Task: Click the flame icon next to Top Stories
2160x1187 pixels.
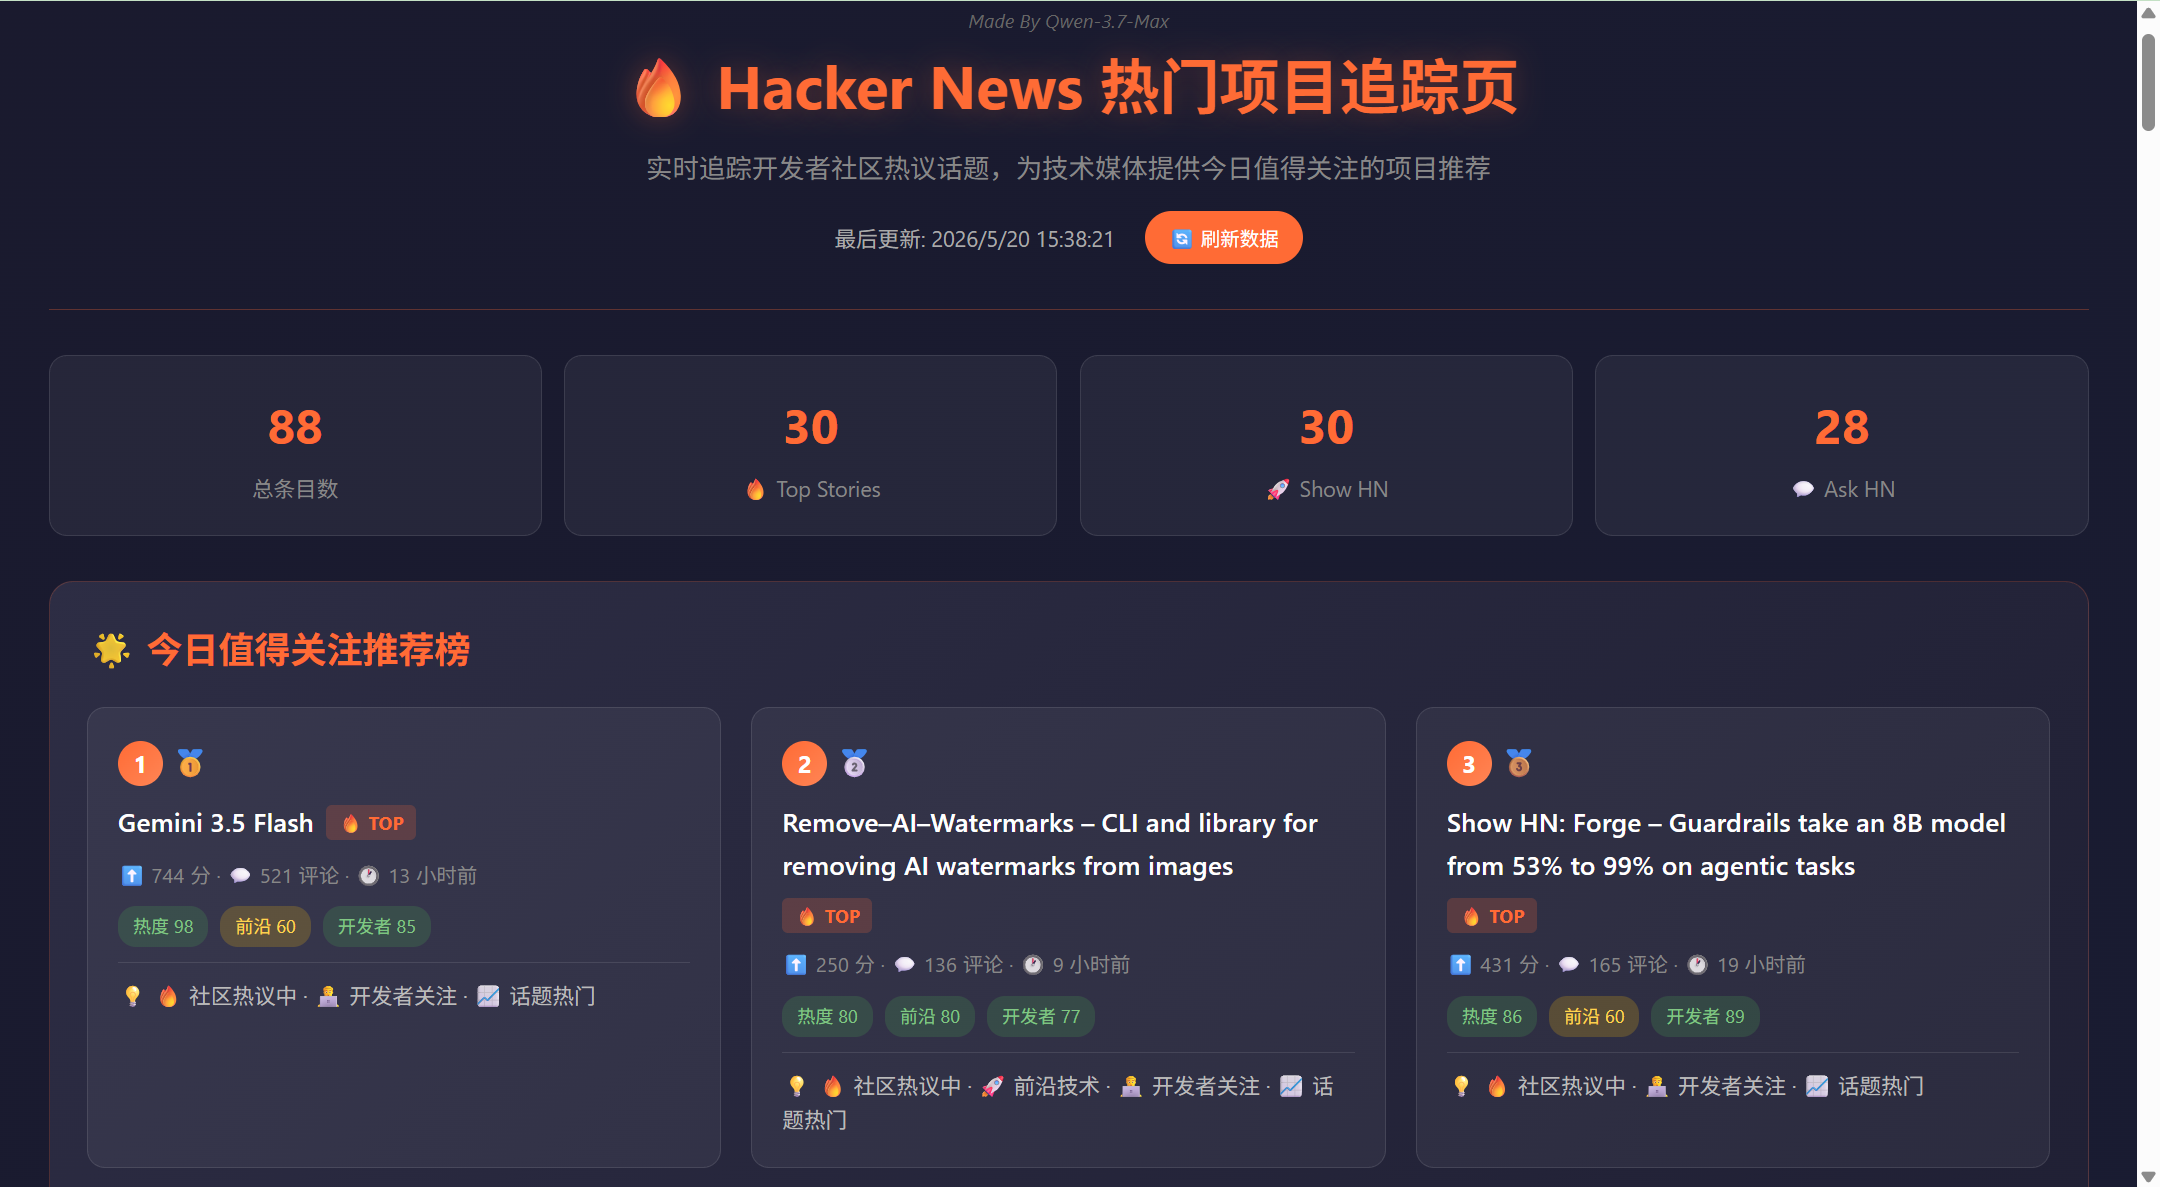Action: tap(756, 490)
